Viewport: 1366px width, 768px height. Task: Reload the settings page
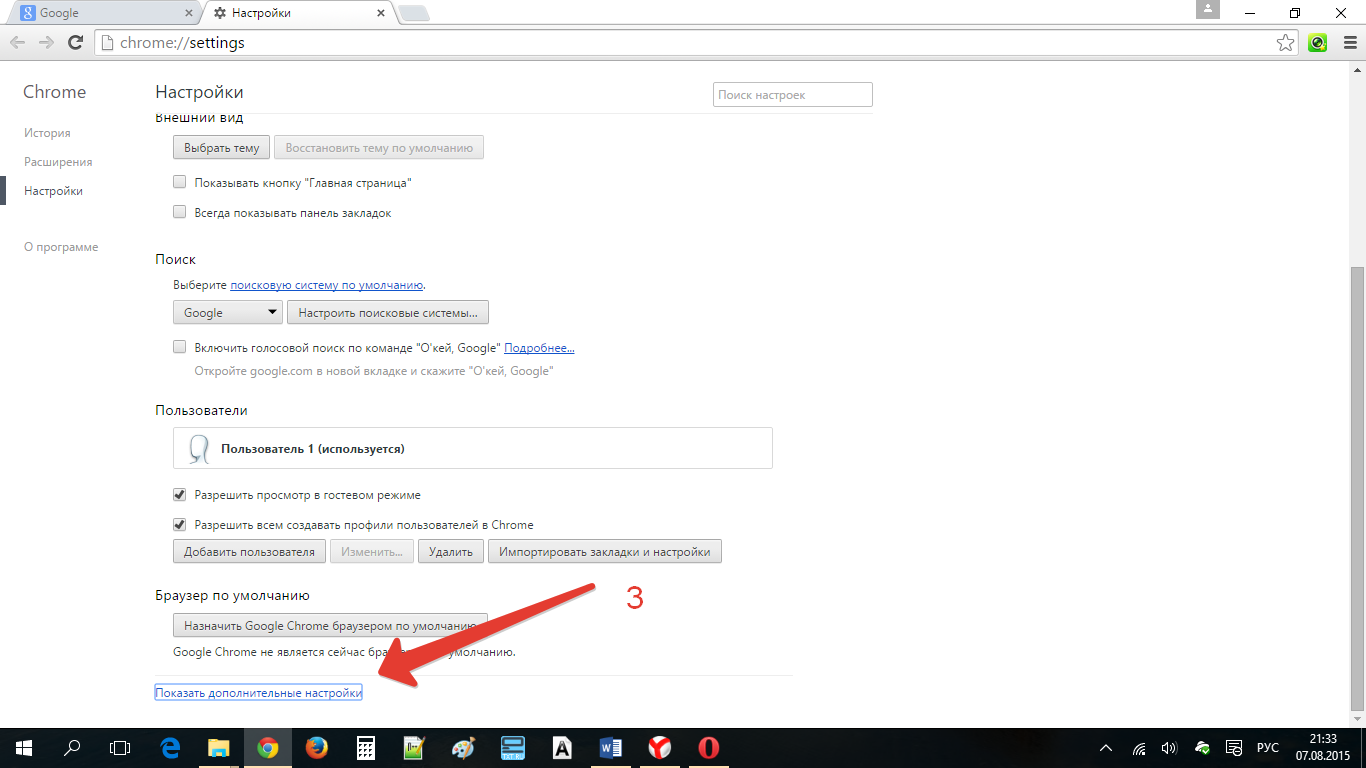pyautogui.click(x=75, y=43)
